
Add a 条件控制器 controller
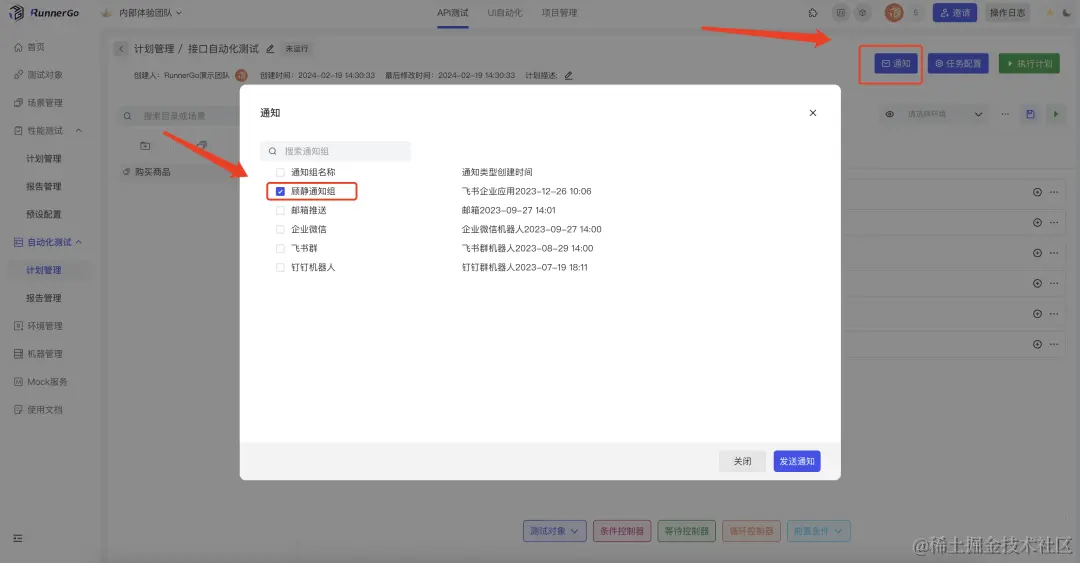tap(622, 531)
